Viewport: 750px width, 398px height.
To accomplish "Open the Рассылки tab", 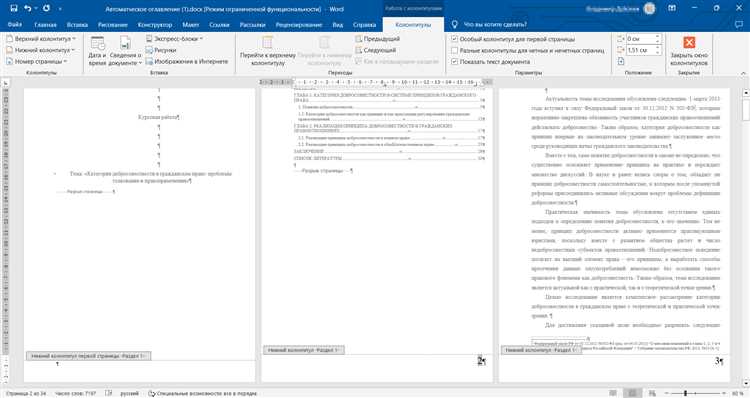I will (252, 24).
